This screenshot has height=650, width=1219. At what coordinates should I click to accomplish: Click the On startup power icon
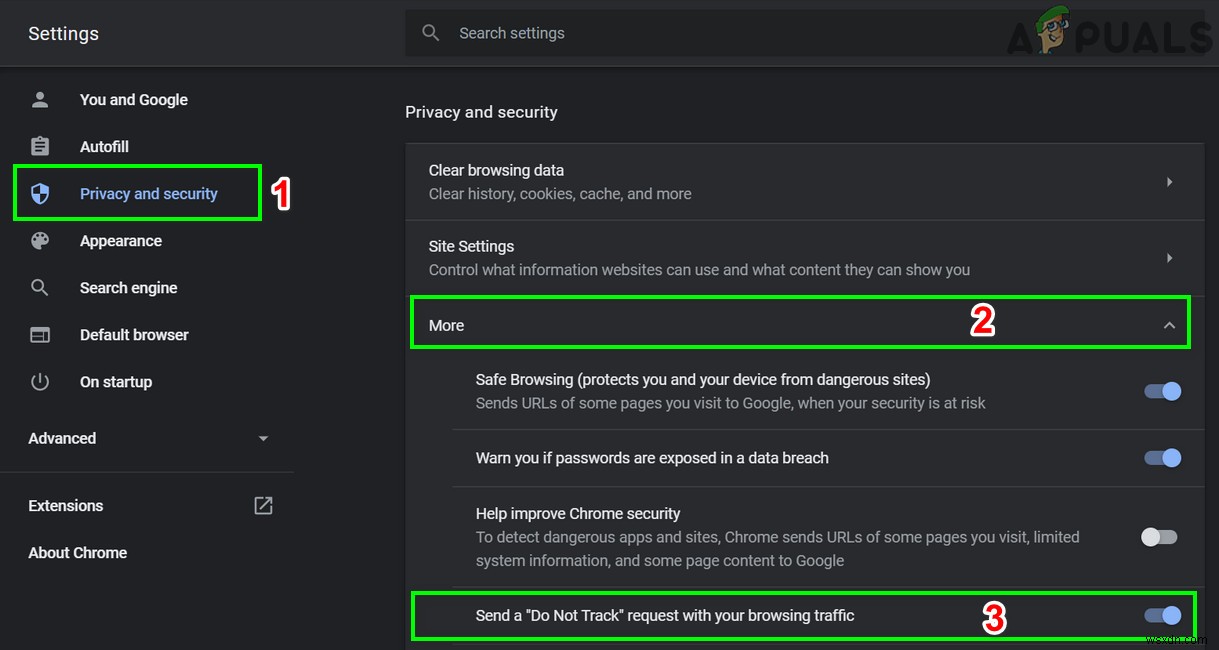(x=39, y=381)
